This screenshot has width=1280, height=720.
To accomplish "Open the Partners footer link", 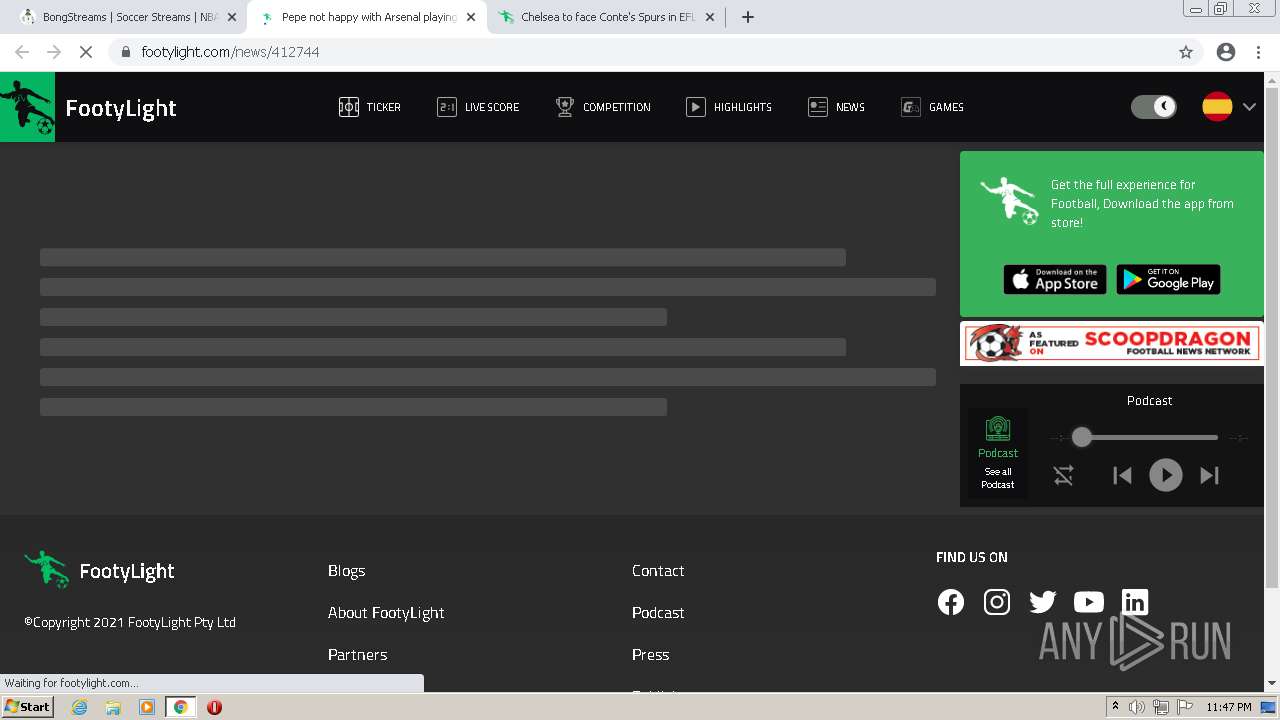I will (357, 655).
